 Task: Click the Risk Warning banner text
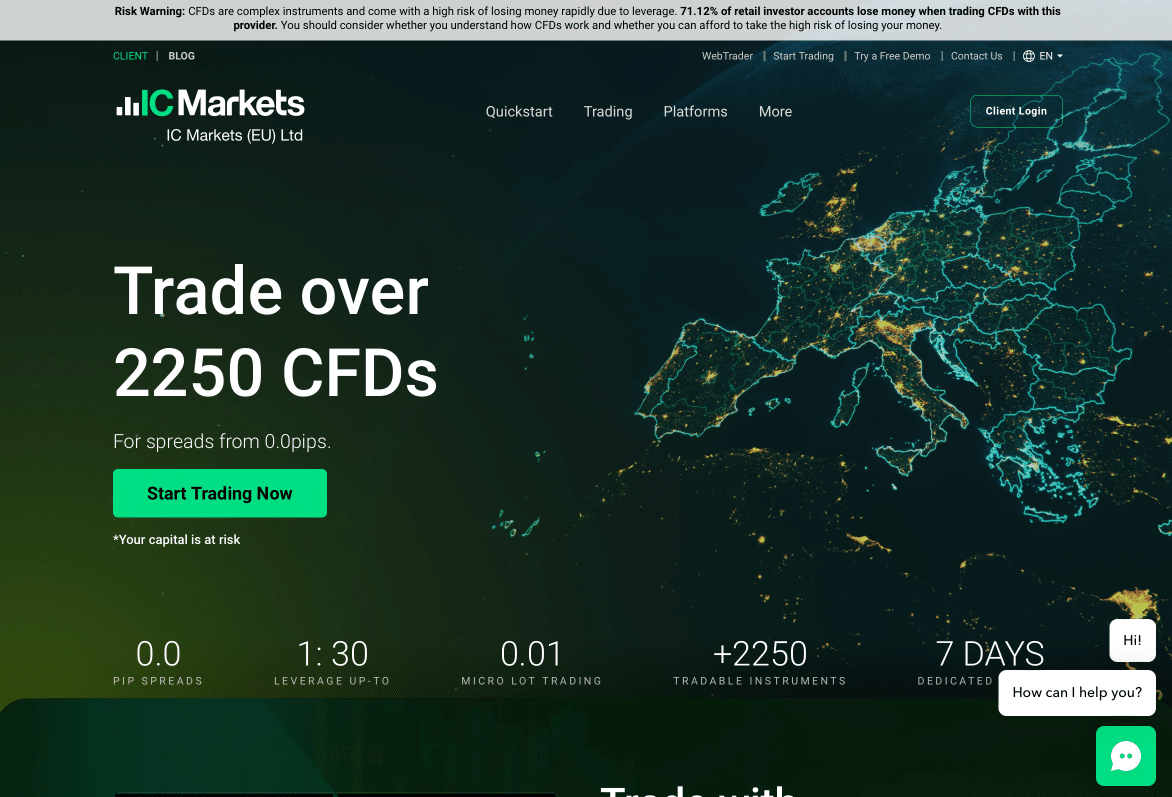click(x=587, y=19)
